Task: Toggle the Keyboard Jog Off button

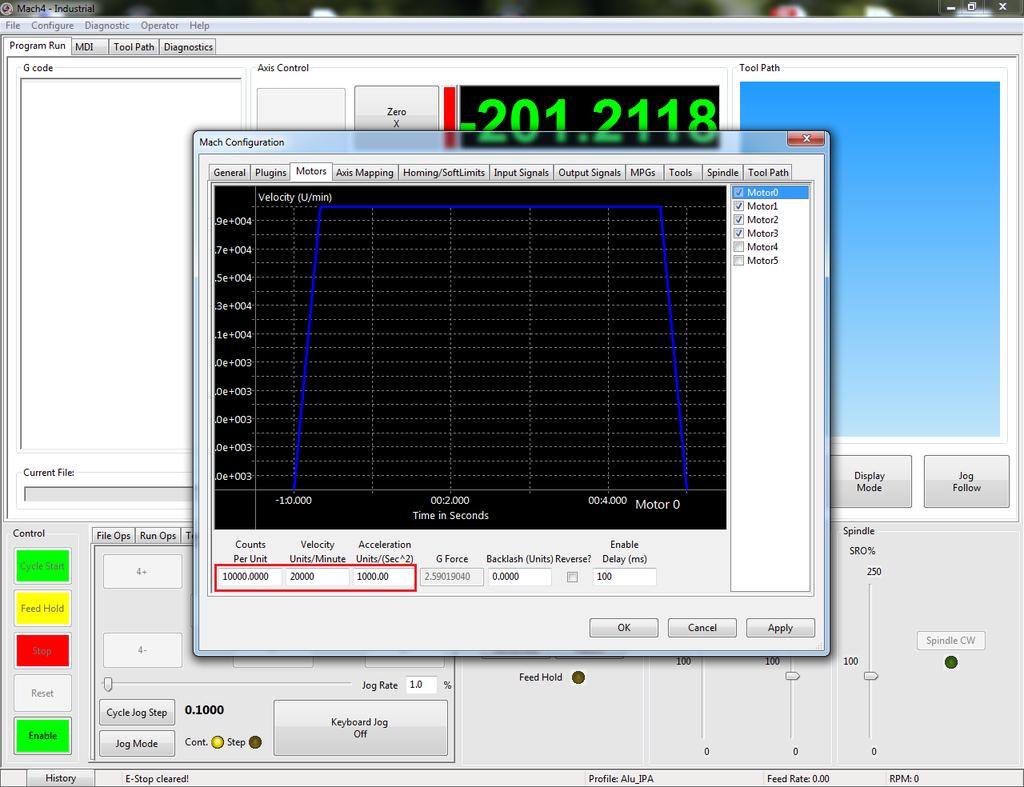Action: point(360,728)
